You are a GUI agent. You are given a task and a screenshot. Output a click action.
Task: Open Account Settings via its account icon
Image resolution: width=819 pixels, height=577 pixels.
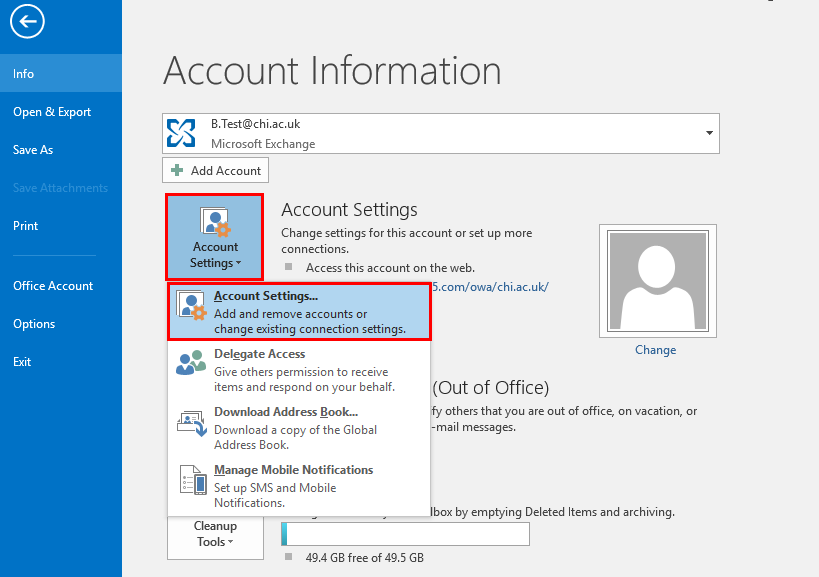coord(214,222)
